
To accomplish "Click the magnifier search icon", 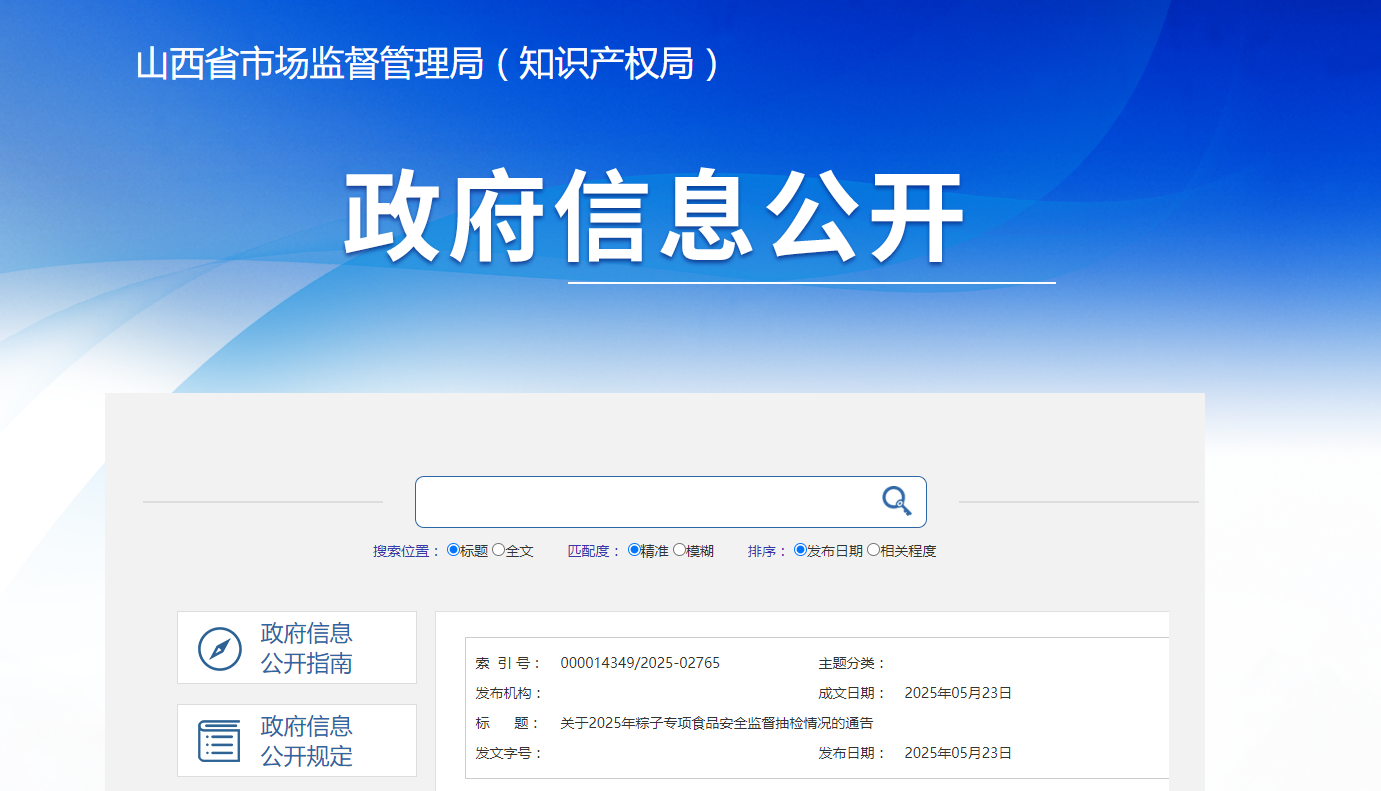I will pos(896,501).
